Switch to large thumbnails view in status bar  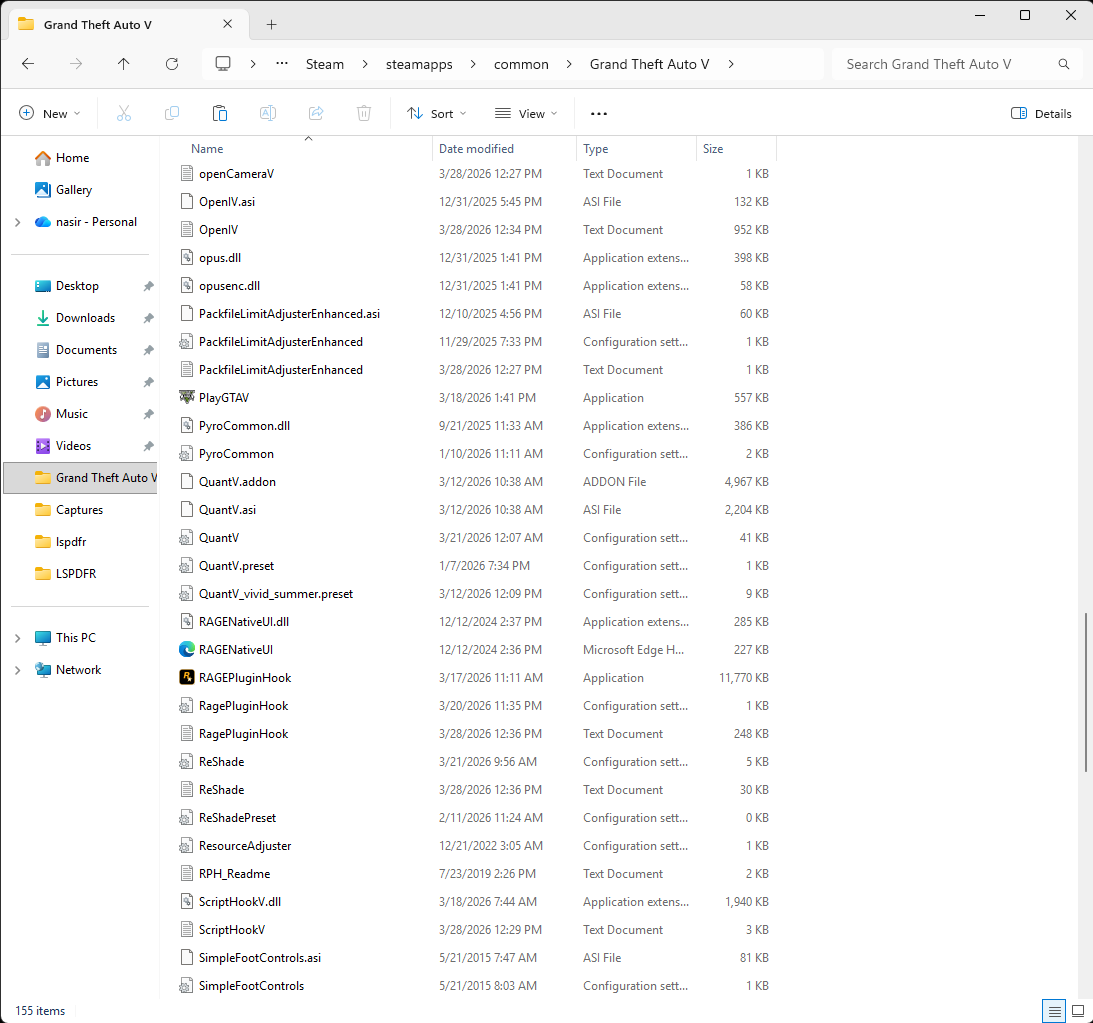pos(1078,1011)
